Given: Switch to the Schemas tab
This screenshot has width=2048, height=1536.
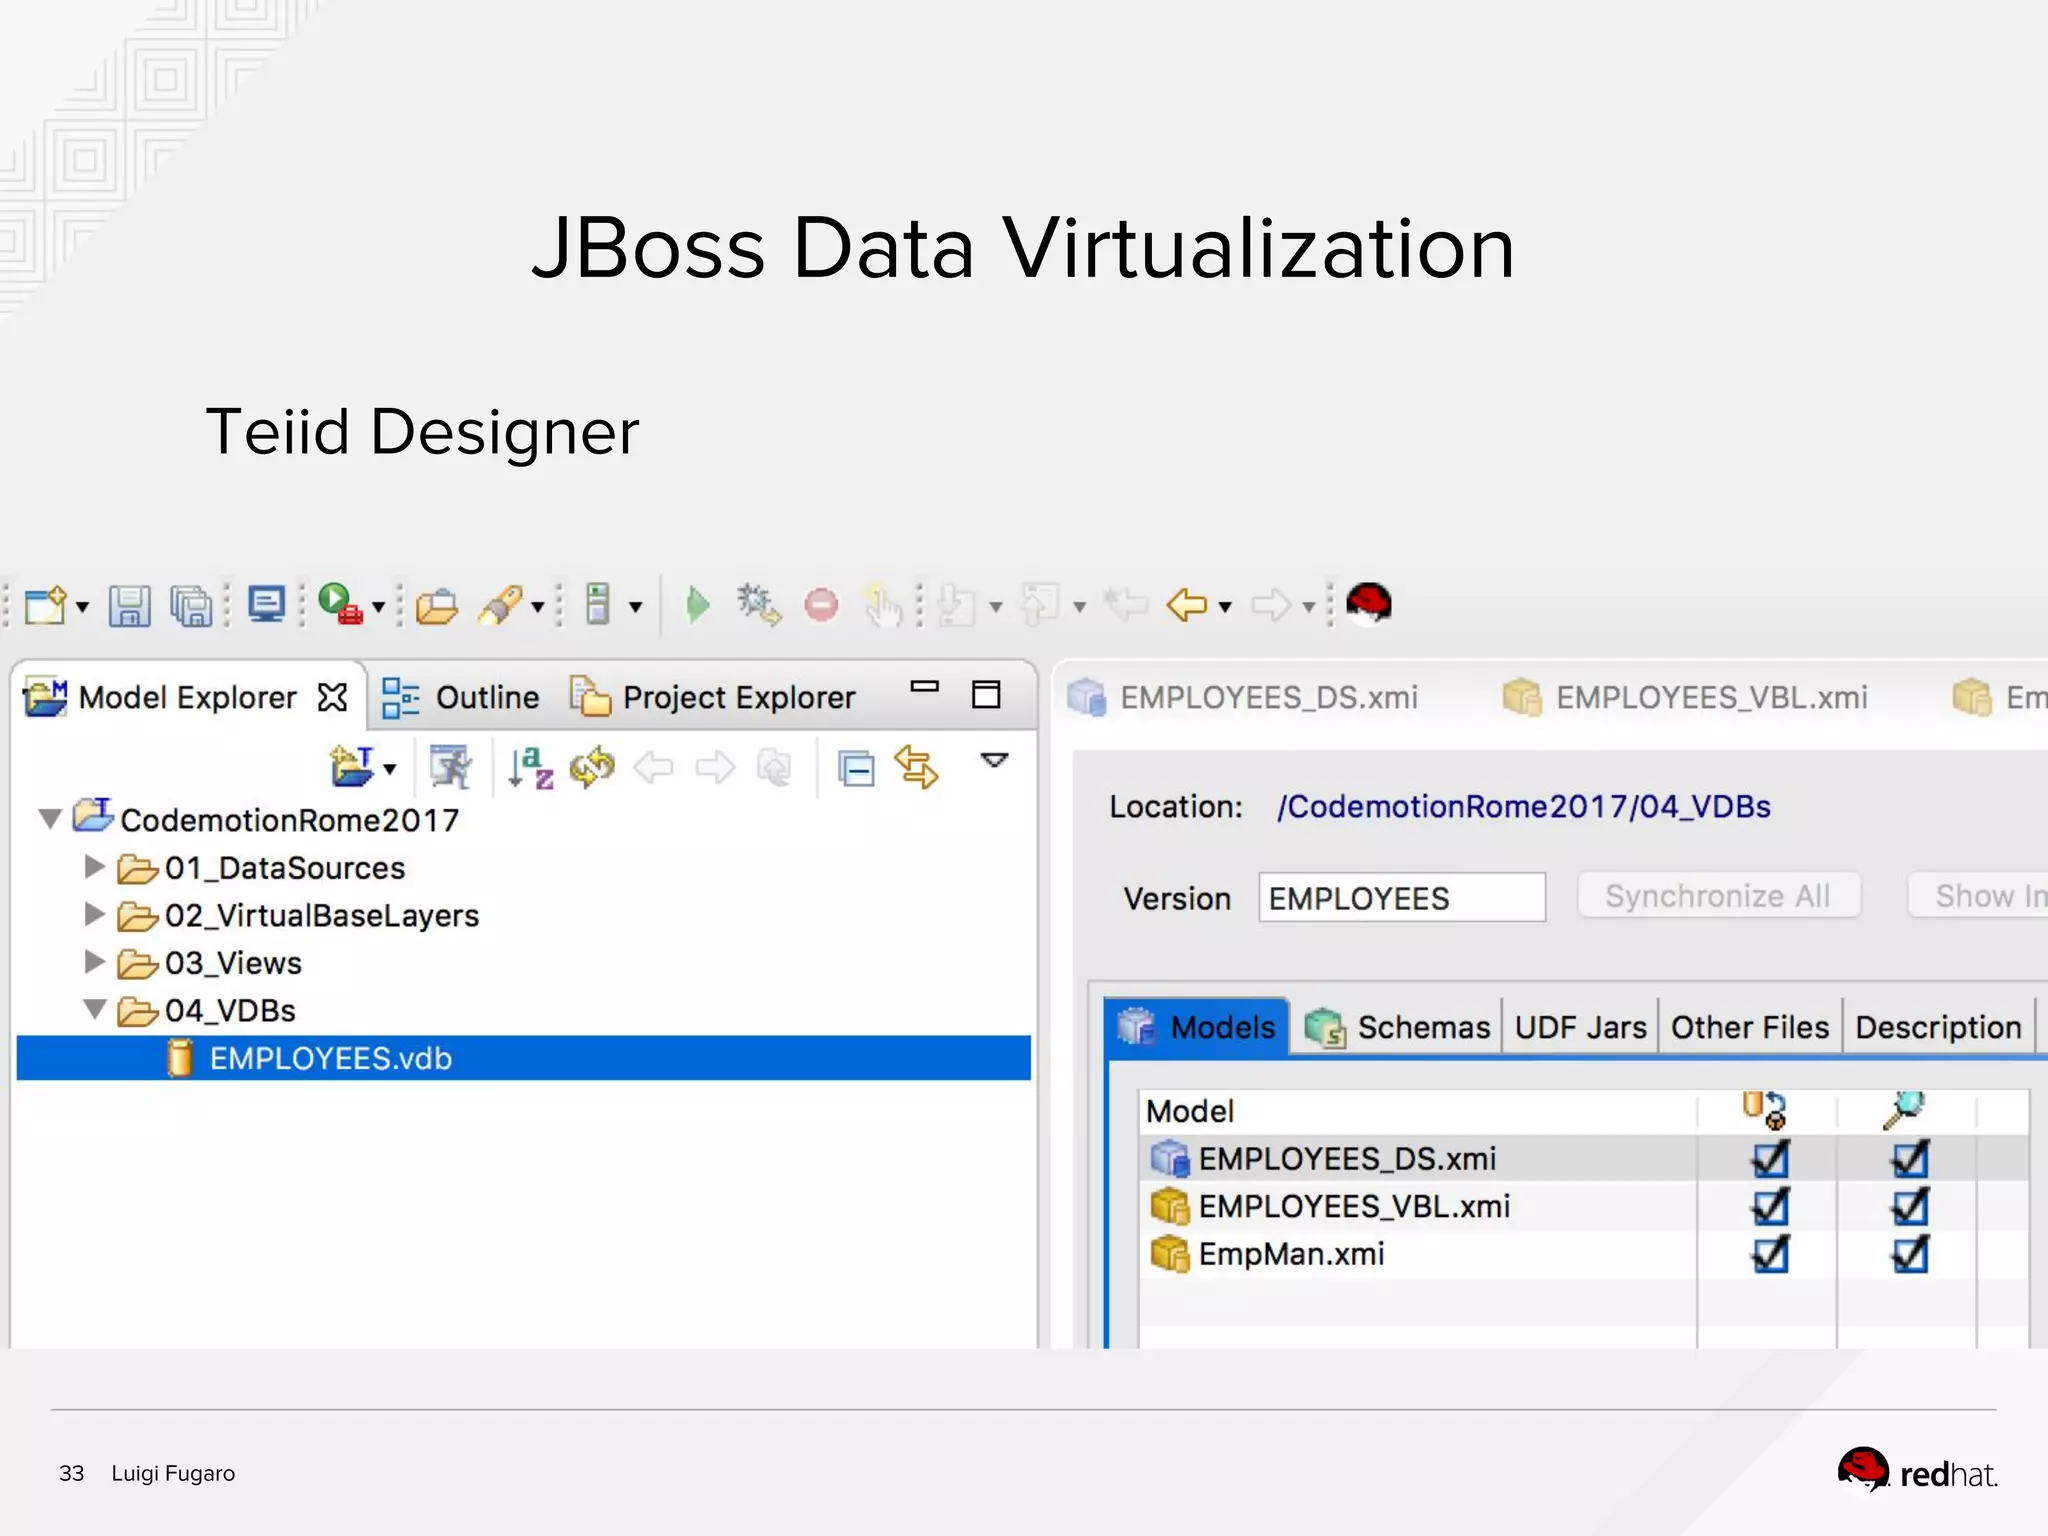Looking at the screenshot, I should (x=1397, y=1027).
